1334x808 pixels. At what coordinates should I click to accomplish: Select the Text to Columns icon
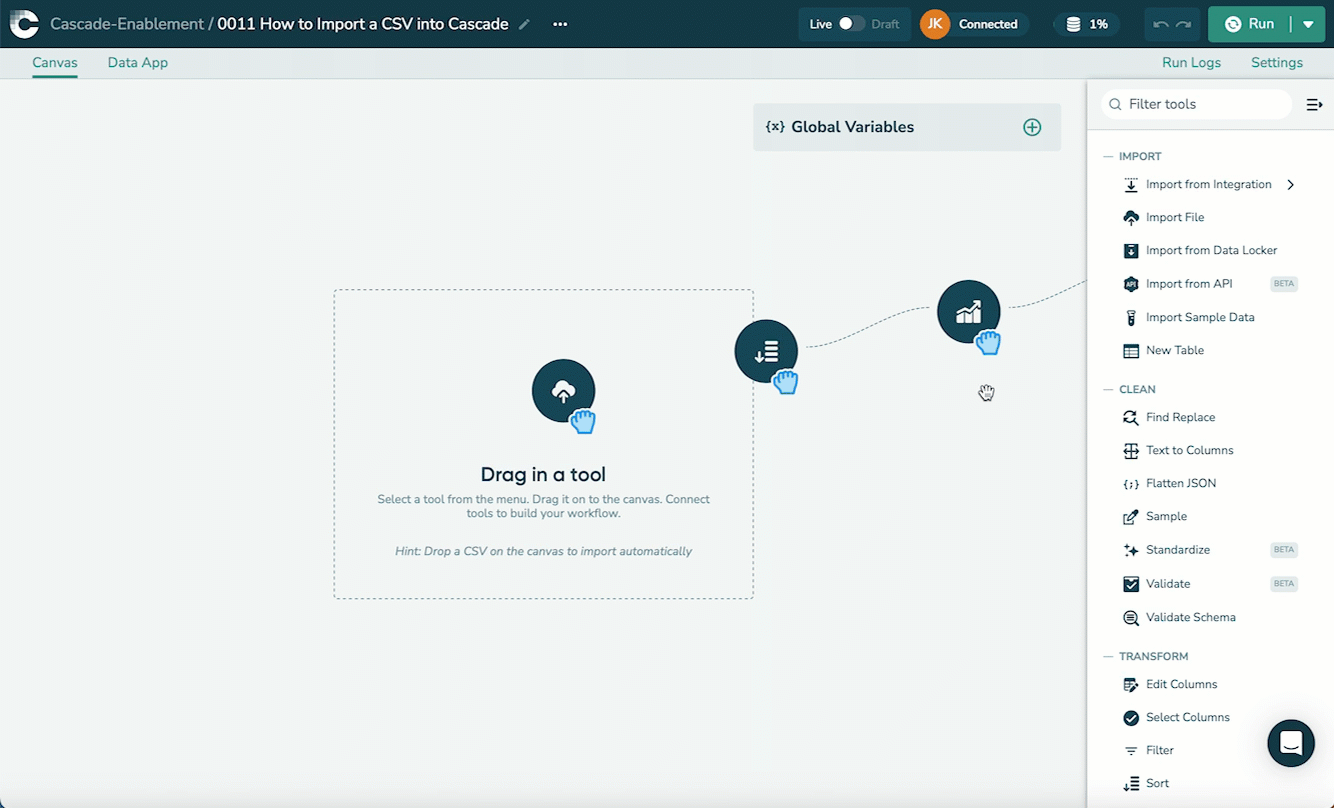pyautogui.click(x=1131, y=451)
